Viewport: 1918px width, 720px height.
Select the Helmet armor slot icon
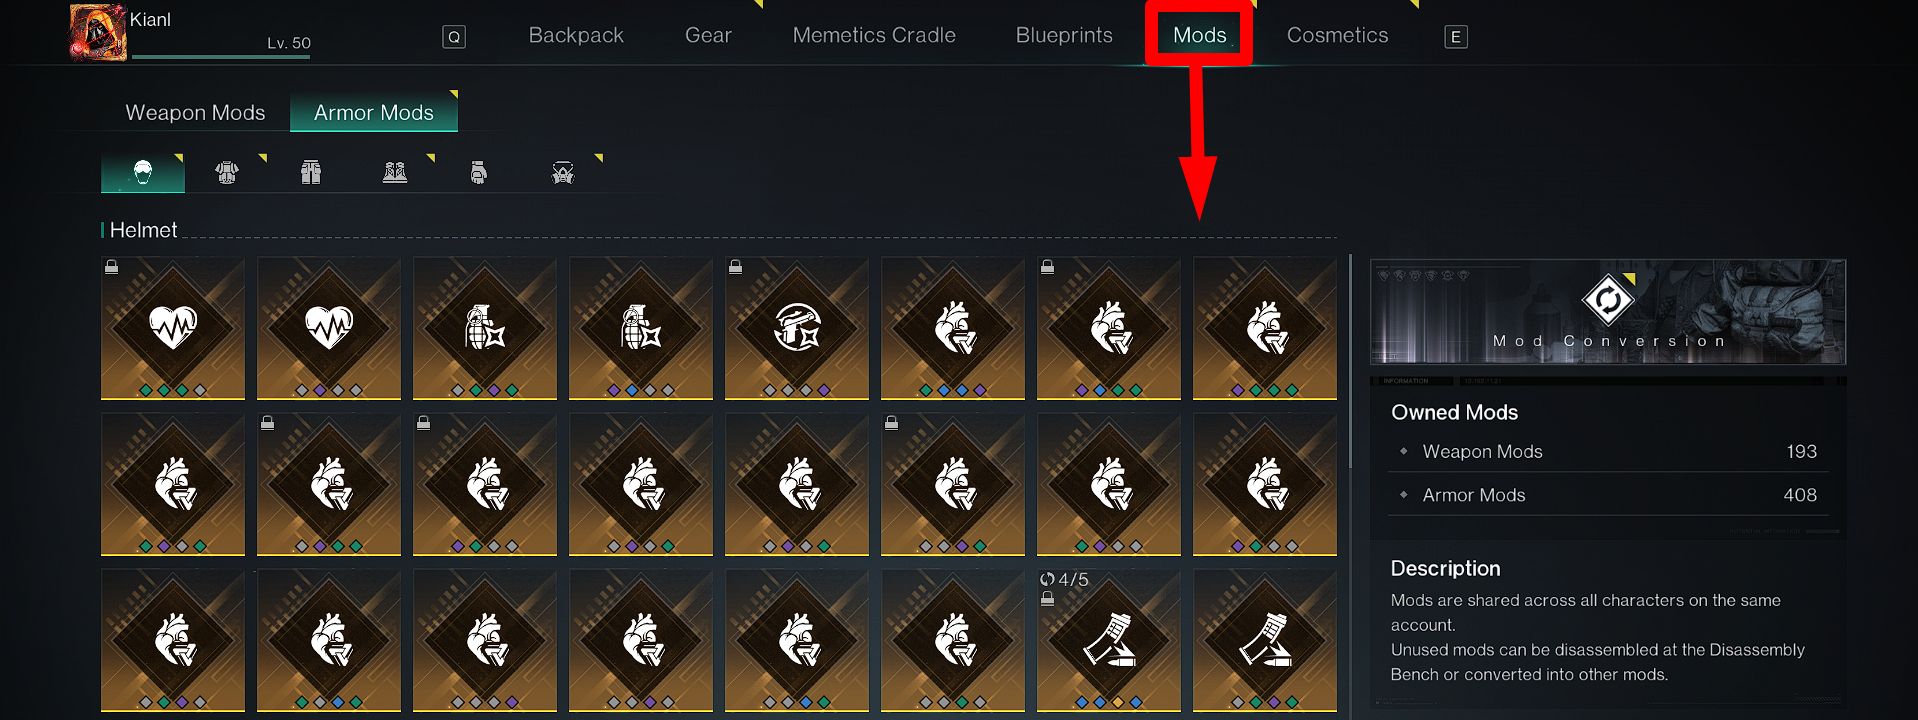(x=143, y=173)
